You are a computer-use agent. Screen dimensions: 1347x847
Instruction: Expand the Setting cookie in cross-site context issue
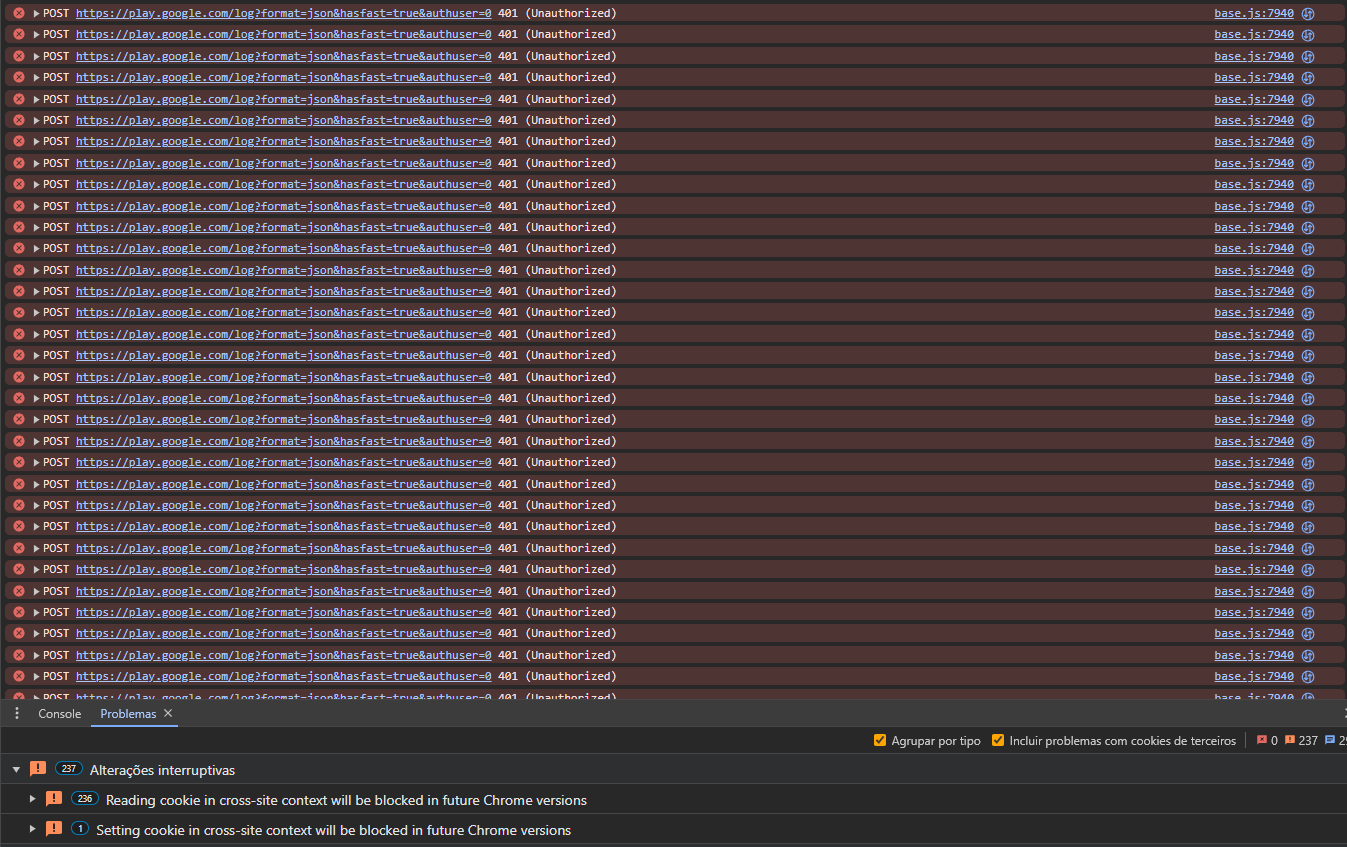click(x=32, y=829)
